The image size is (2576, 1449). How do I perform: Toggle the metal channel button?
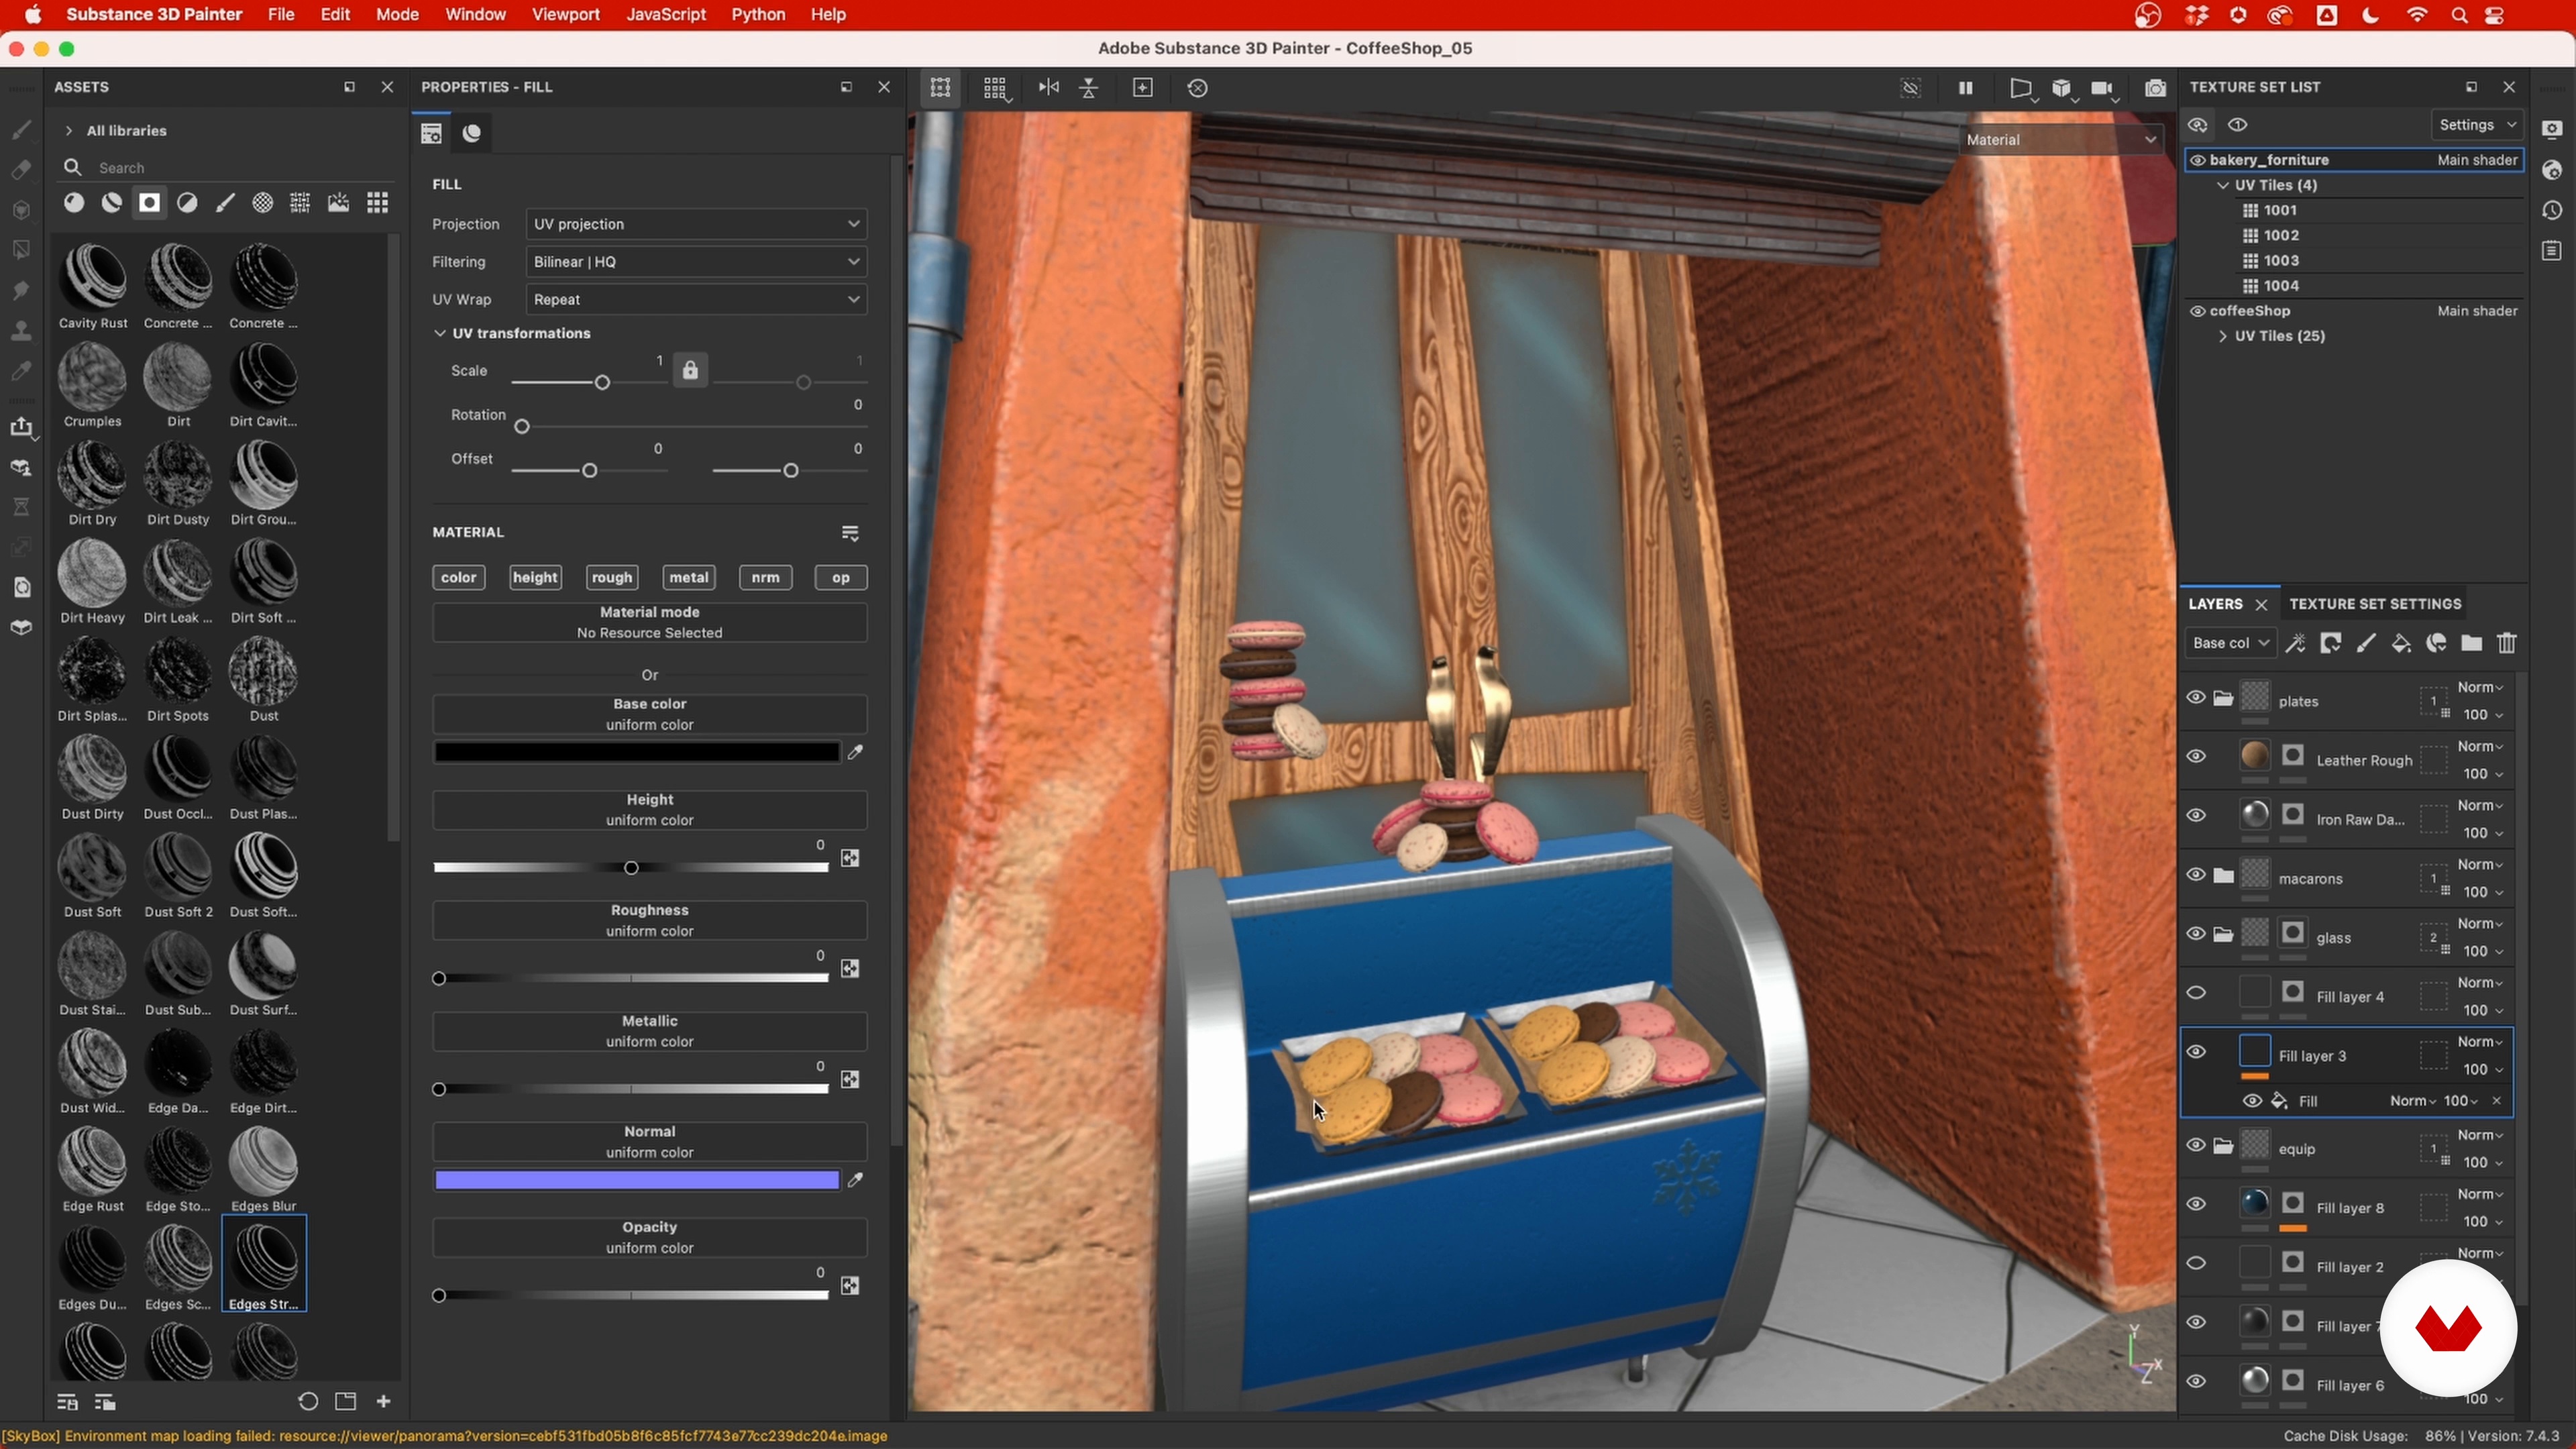pos(689,577)
